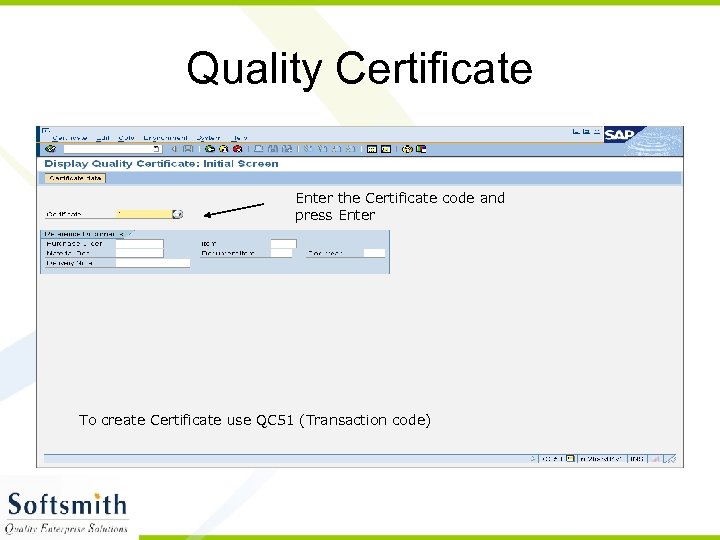Click the Certificate Data button
720x540 pixels.
(x=75, y=178)
